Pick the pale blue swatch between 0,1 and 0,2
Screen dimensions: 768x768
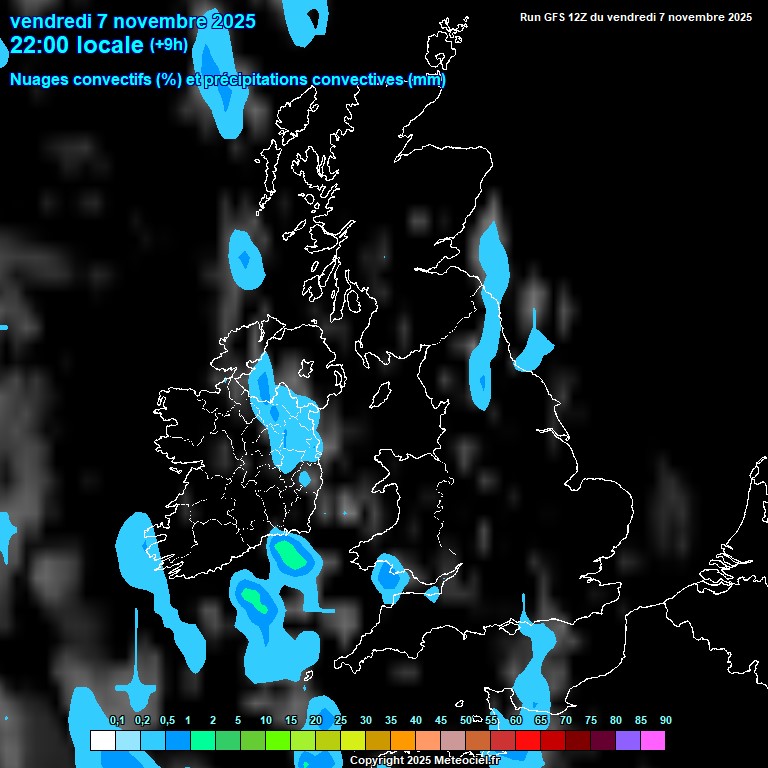(127, 741)
